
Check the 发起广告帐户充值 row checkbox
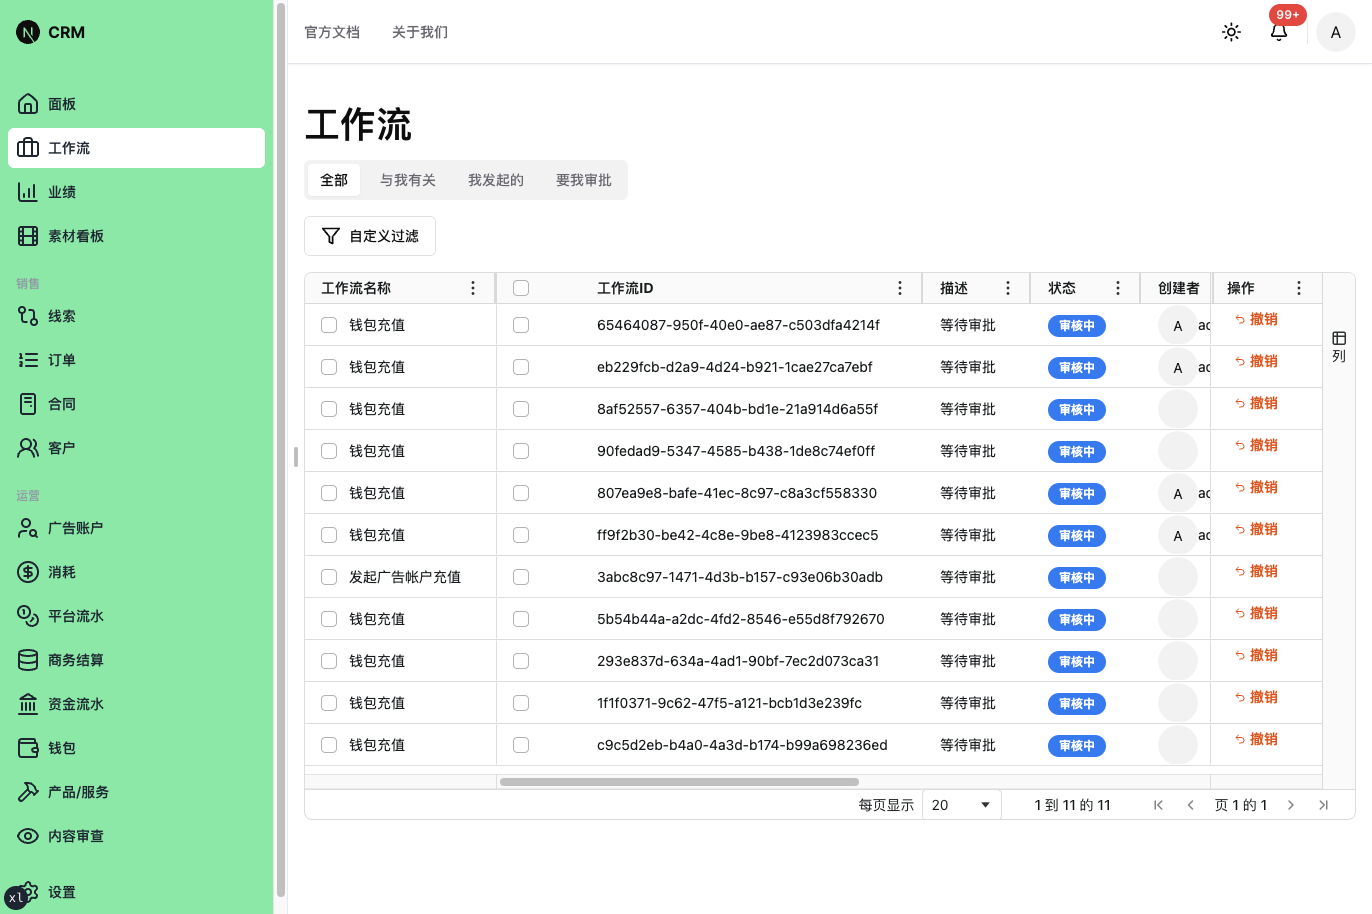pyautogui.click(x=328, y=576)
